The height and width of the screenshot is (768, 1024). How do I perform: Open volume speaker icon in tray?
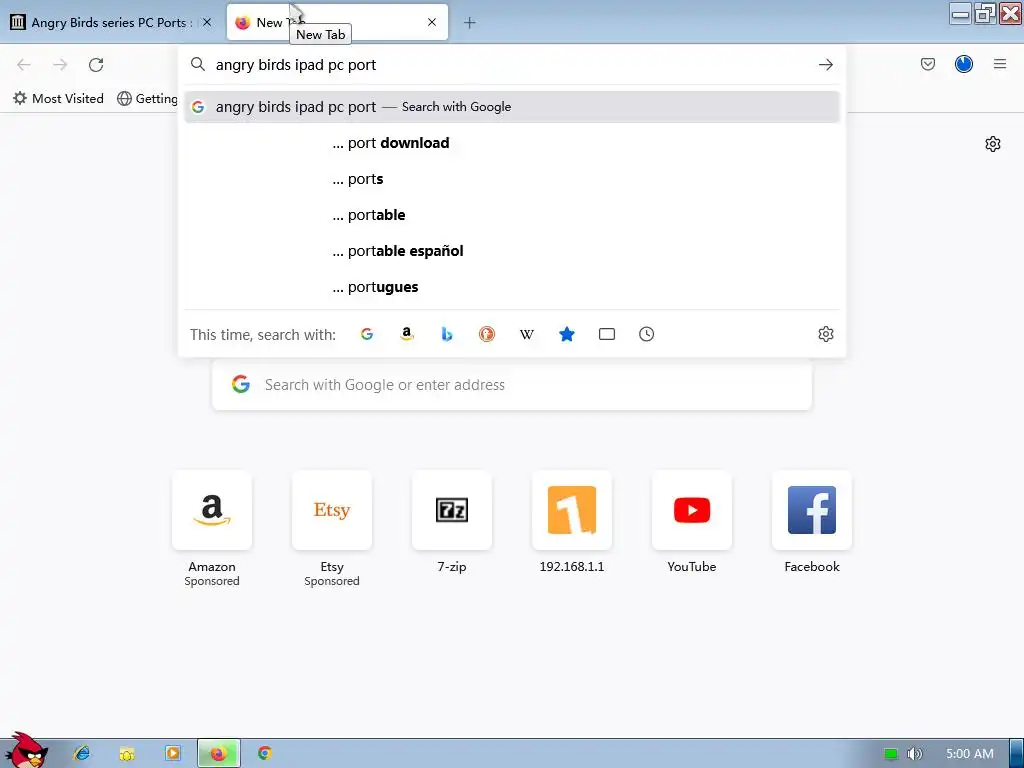pyautogui.click(x=915, y=754)
